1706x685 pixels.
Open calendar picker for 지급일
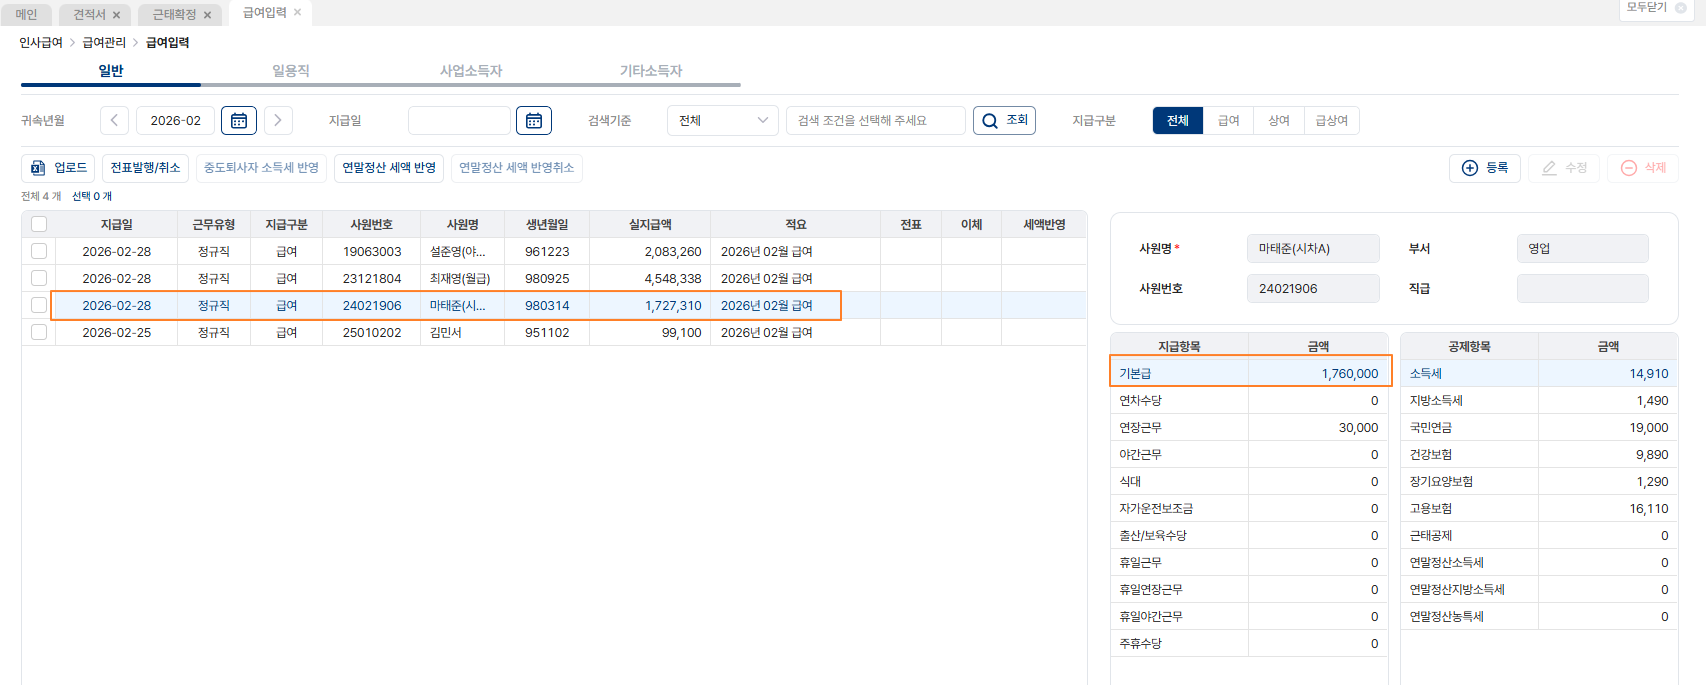pyautogui.click(x=534, y=120)
